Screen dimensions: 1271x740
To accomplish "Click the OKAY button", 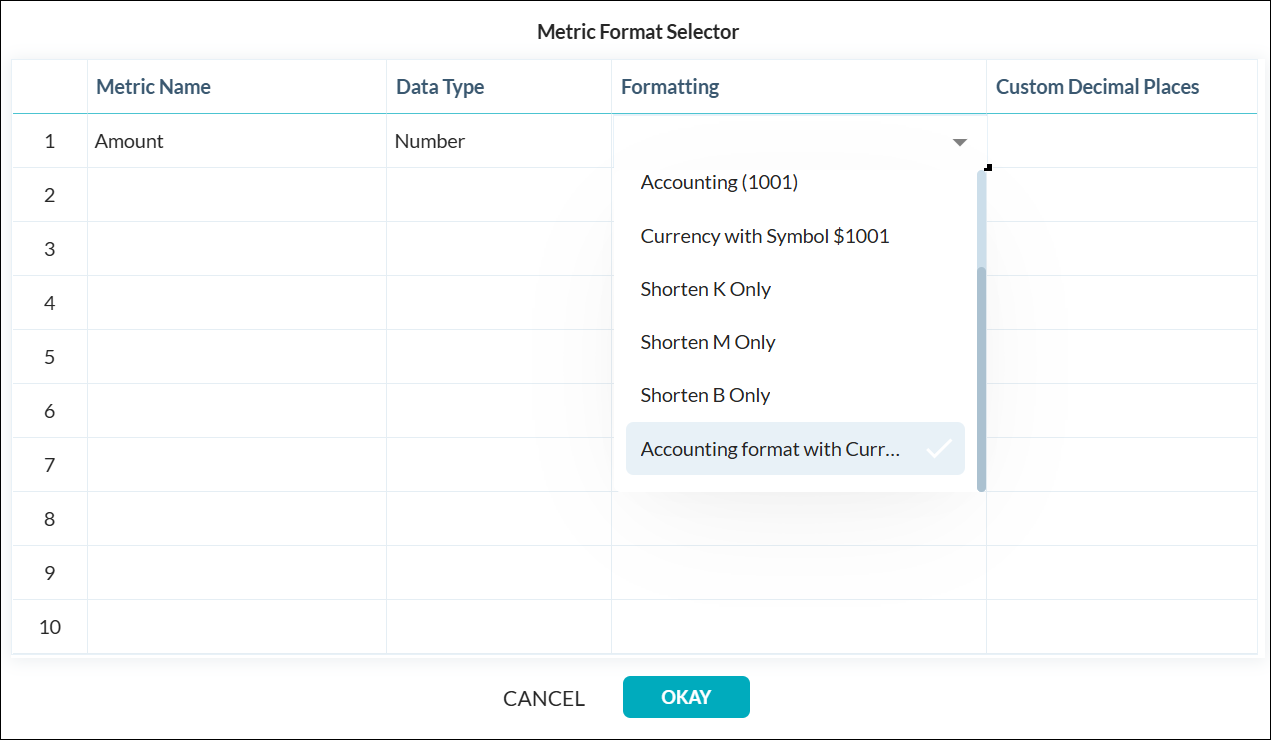I will tap(686, 697).
